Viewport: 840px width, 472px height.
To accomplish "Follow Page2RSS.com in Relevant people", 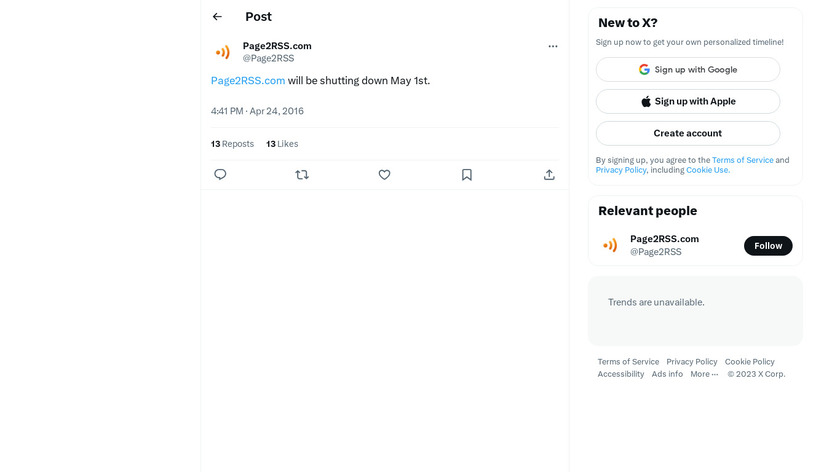I will coord(768,246).
